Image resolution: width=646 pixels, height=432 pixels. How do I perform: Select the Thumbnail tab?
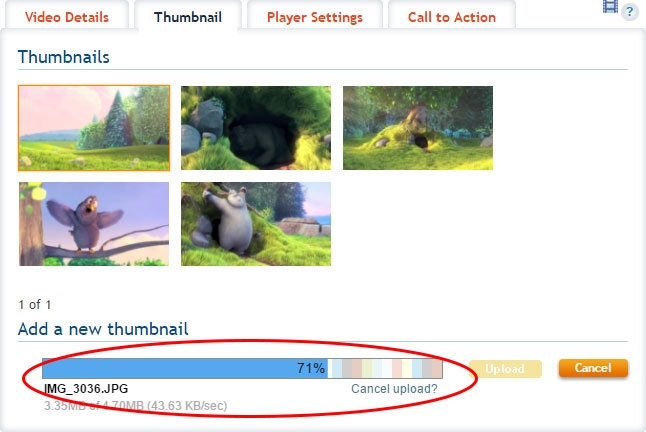[188, 17]
